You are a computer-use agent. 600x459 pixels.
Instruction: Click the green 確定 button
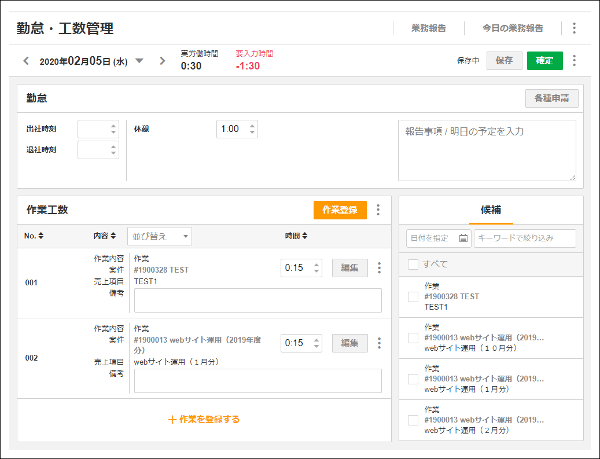(x=544, y=60)
